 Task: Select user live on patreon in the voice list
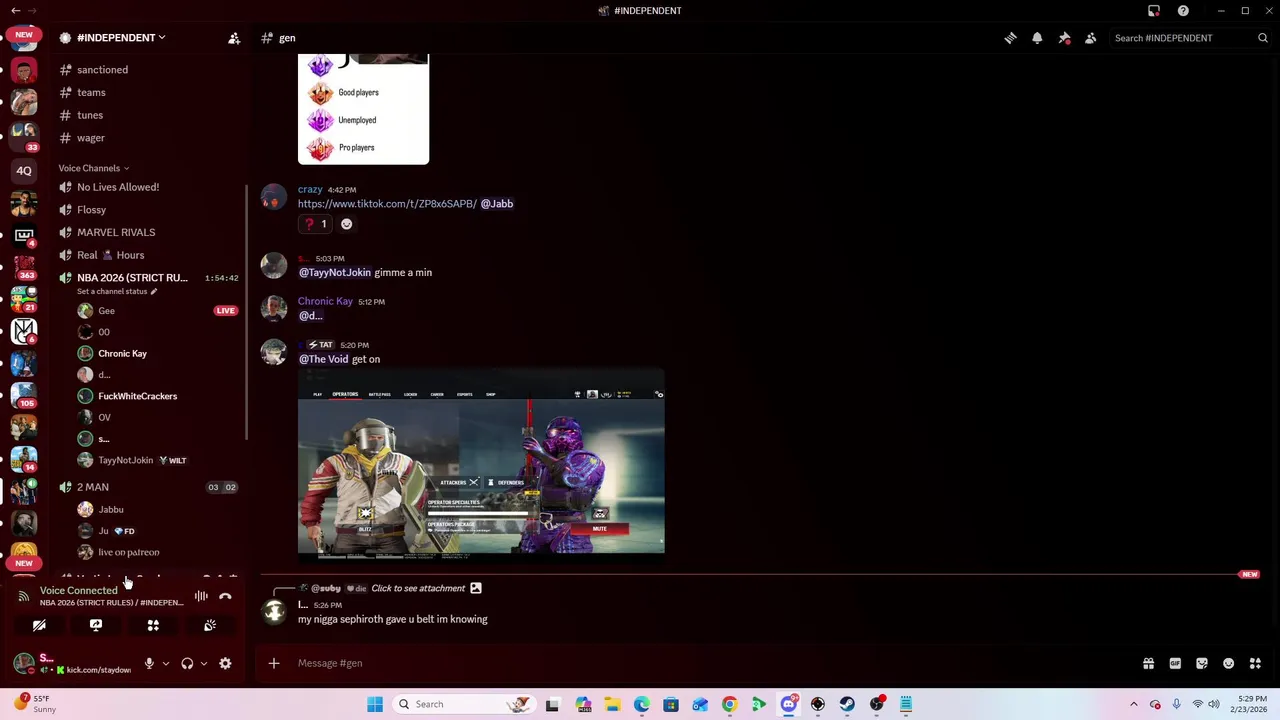click(128, 552)
